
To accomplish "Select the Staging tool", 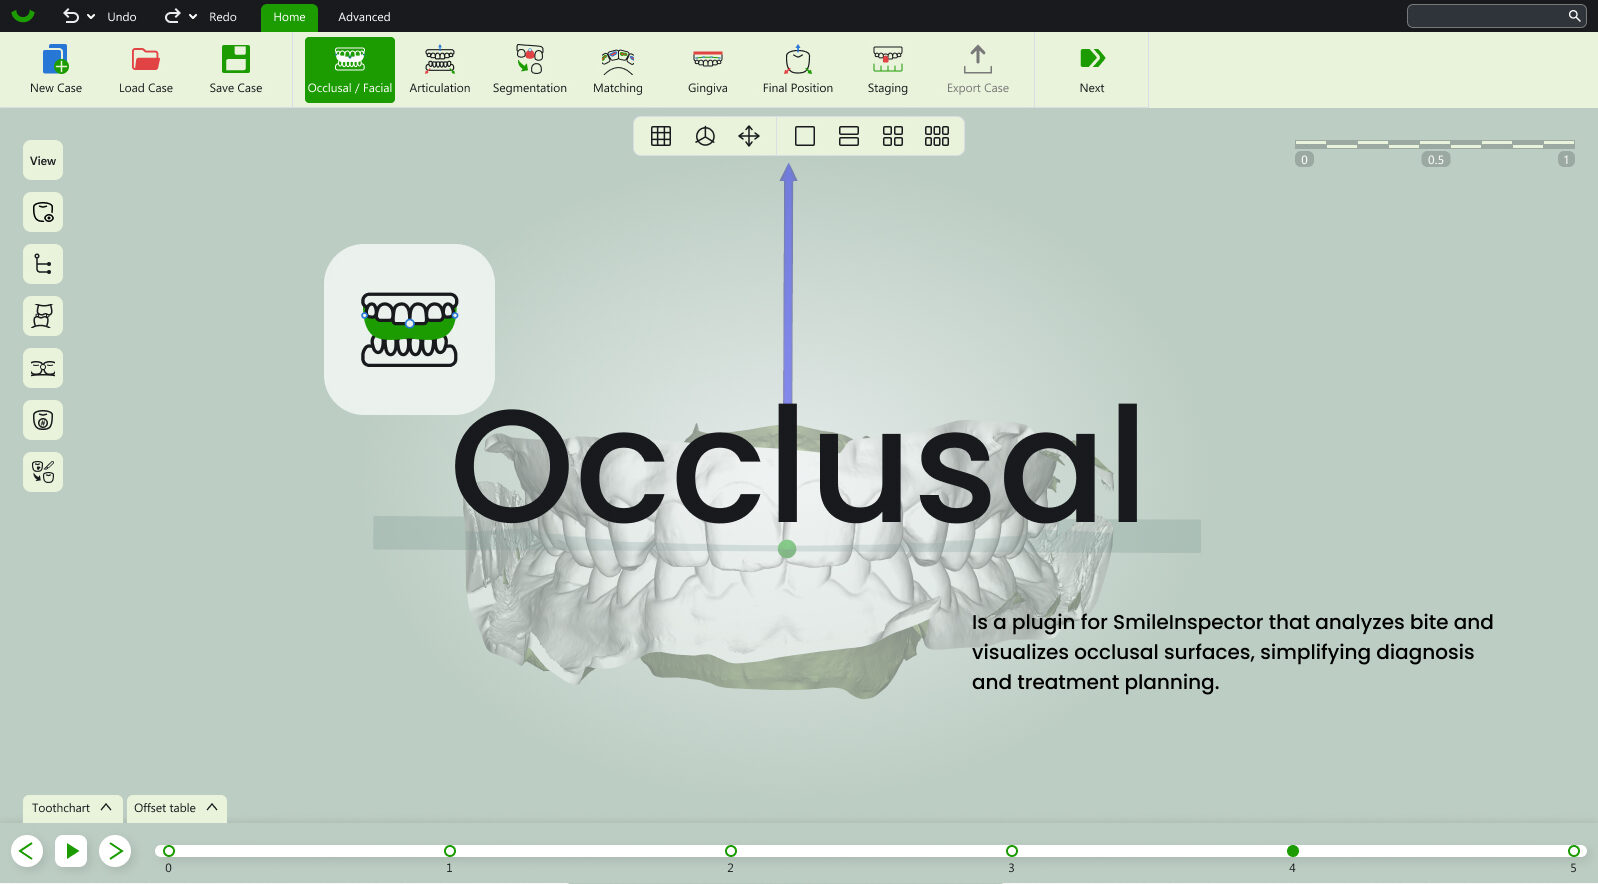I will click(887, 69).
